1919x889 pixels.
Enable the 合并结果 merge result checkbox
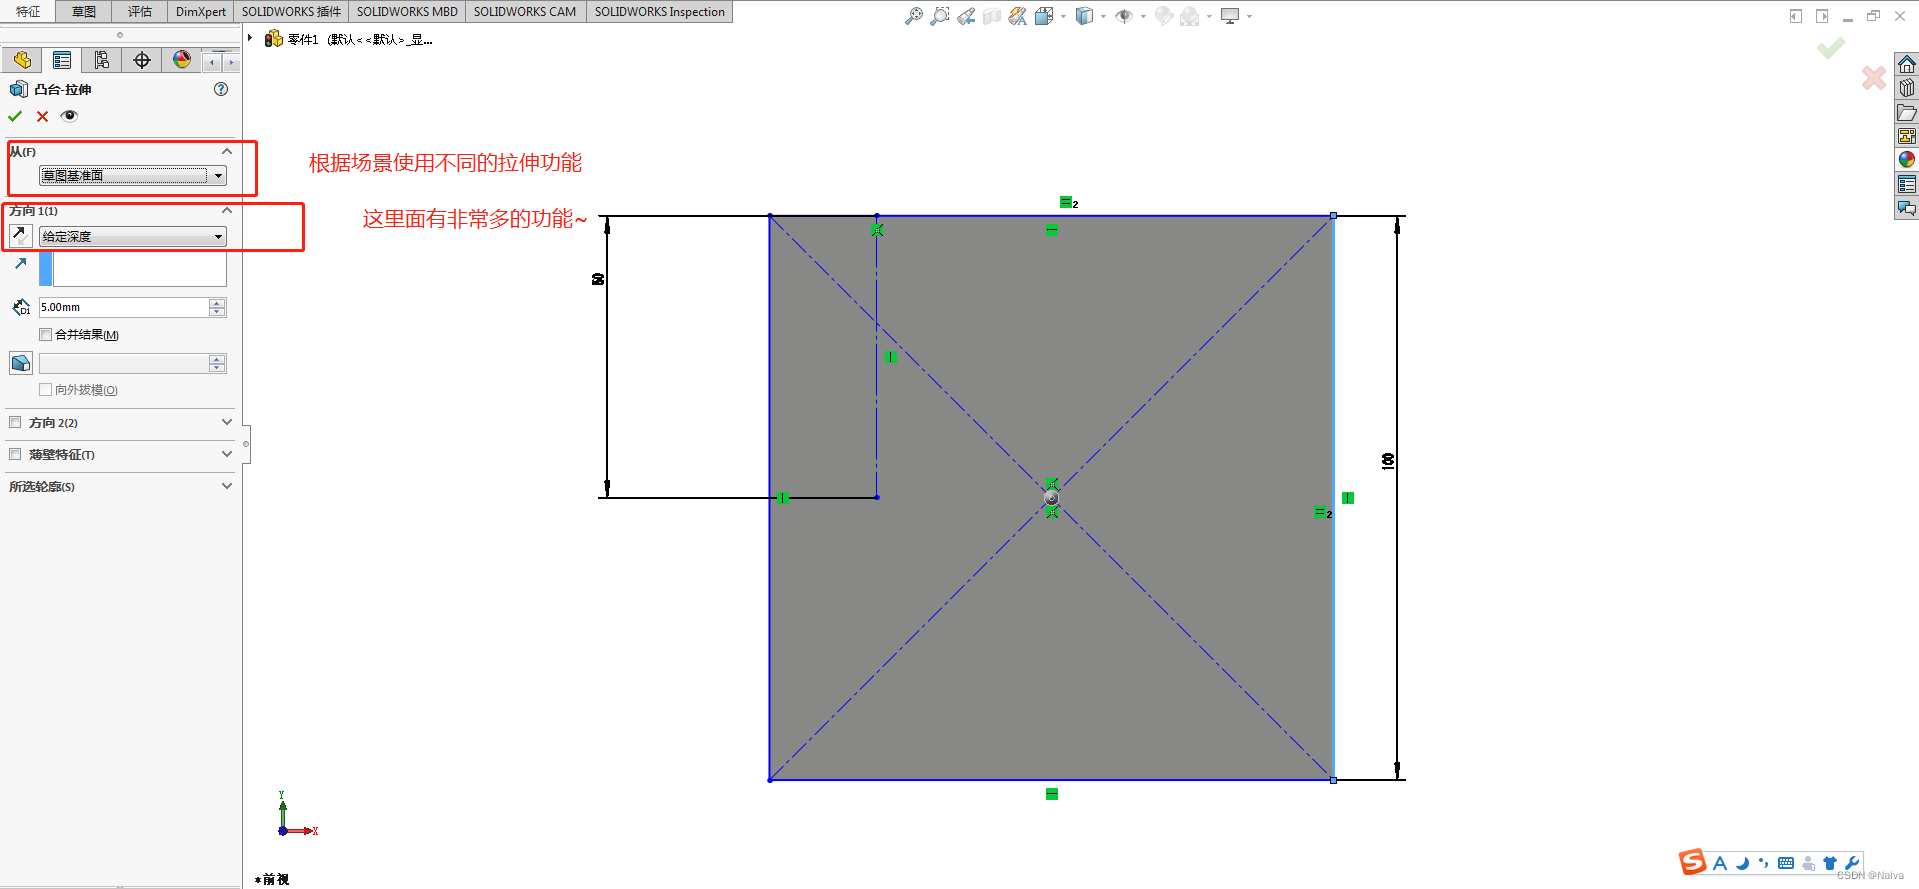45,335
